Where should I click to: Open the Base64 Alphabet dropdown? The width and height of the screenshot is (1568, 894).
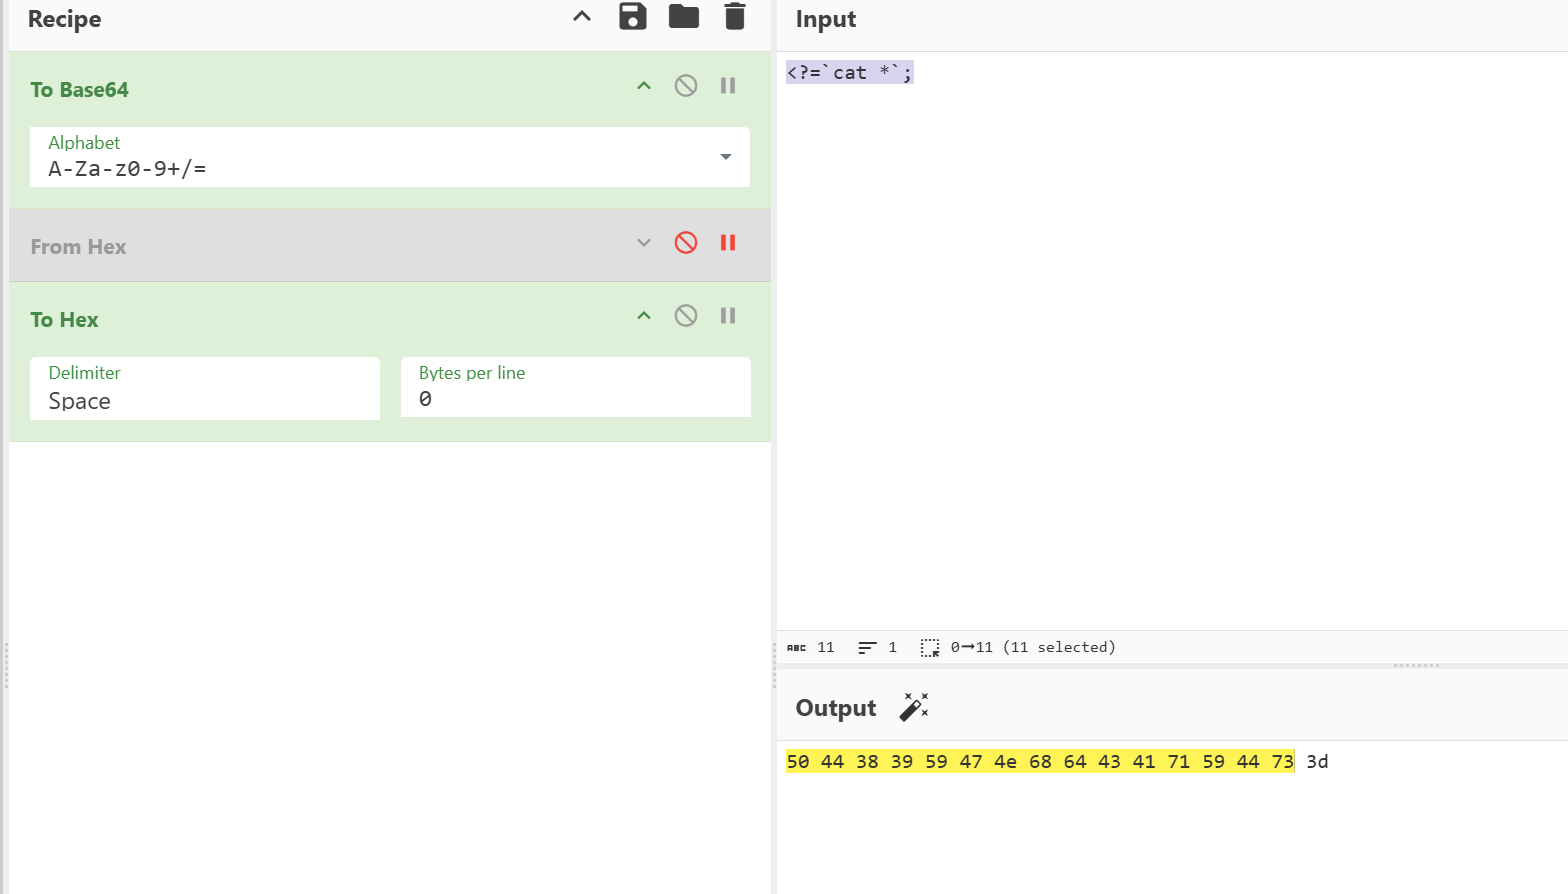[x=726, y=157]
